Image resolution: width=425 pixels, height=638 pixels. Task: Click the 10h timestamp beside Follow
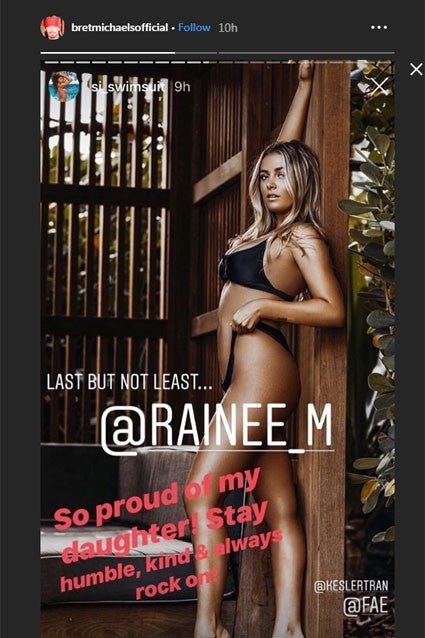tap(228, 28)
